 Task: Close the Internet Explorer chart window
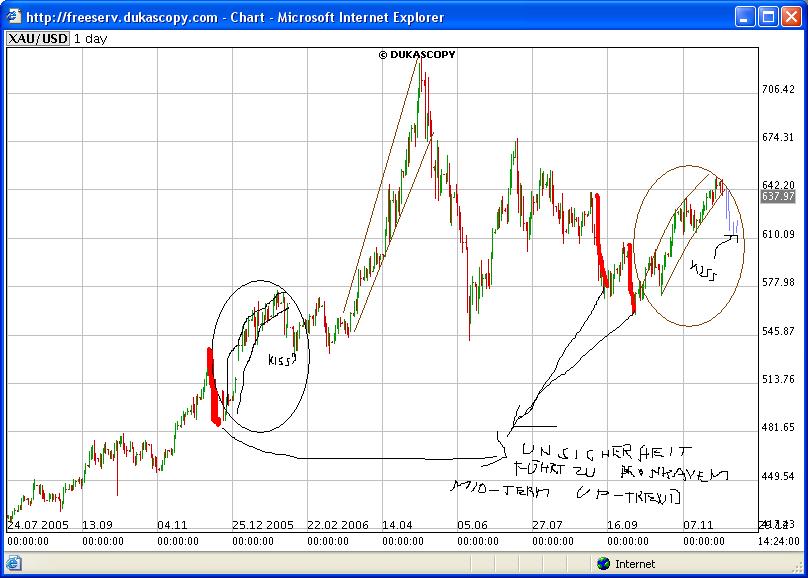(790, 17)
